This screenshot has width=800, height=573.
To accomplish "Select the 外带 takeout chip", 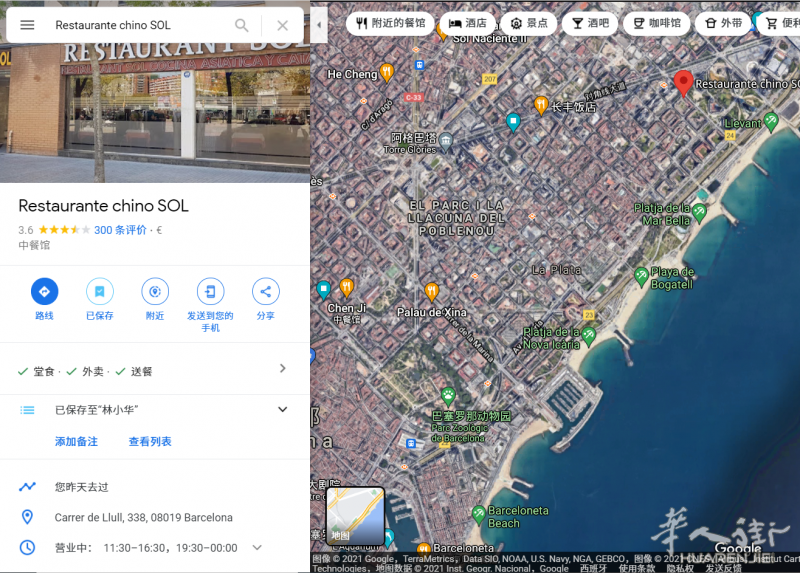I will coord(723,23).
